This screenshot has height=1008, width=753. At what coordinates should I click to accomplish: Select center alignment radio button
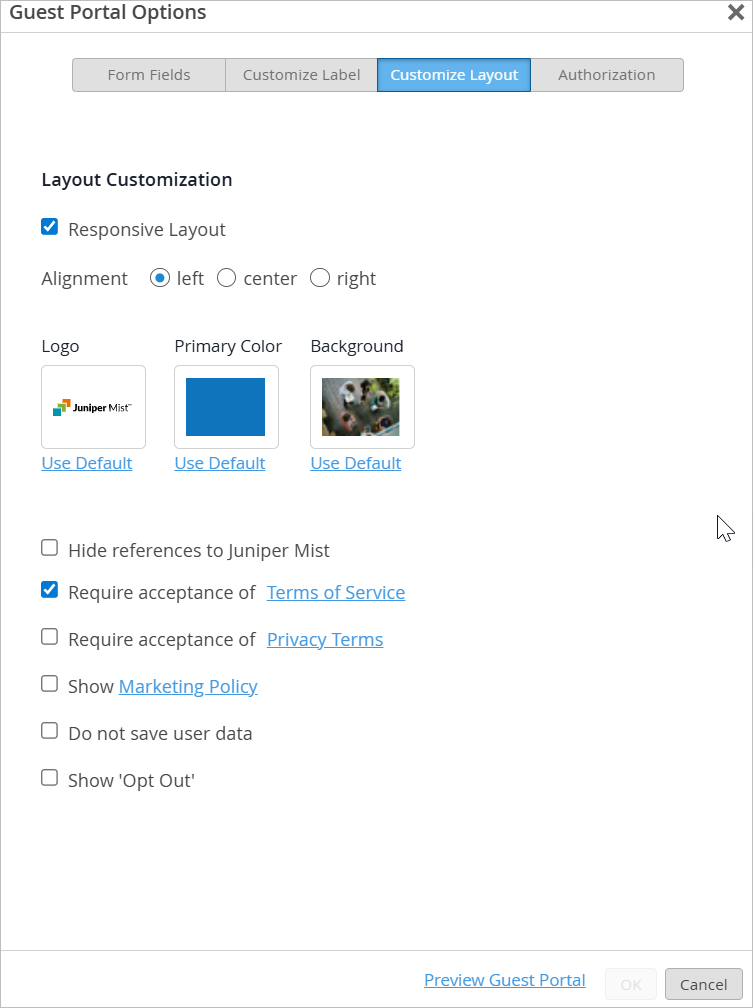tap(227, 278)
